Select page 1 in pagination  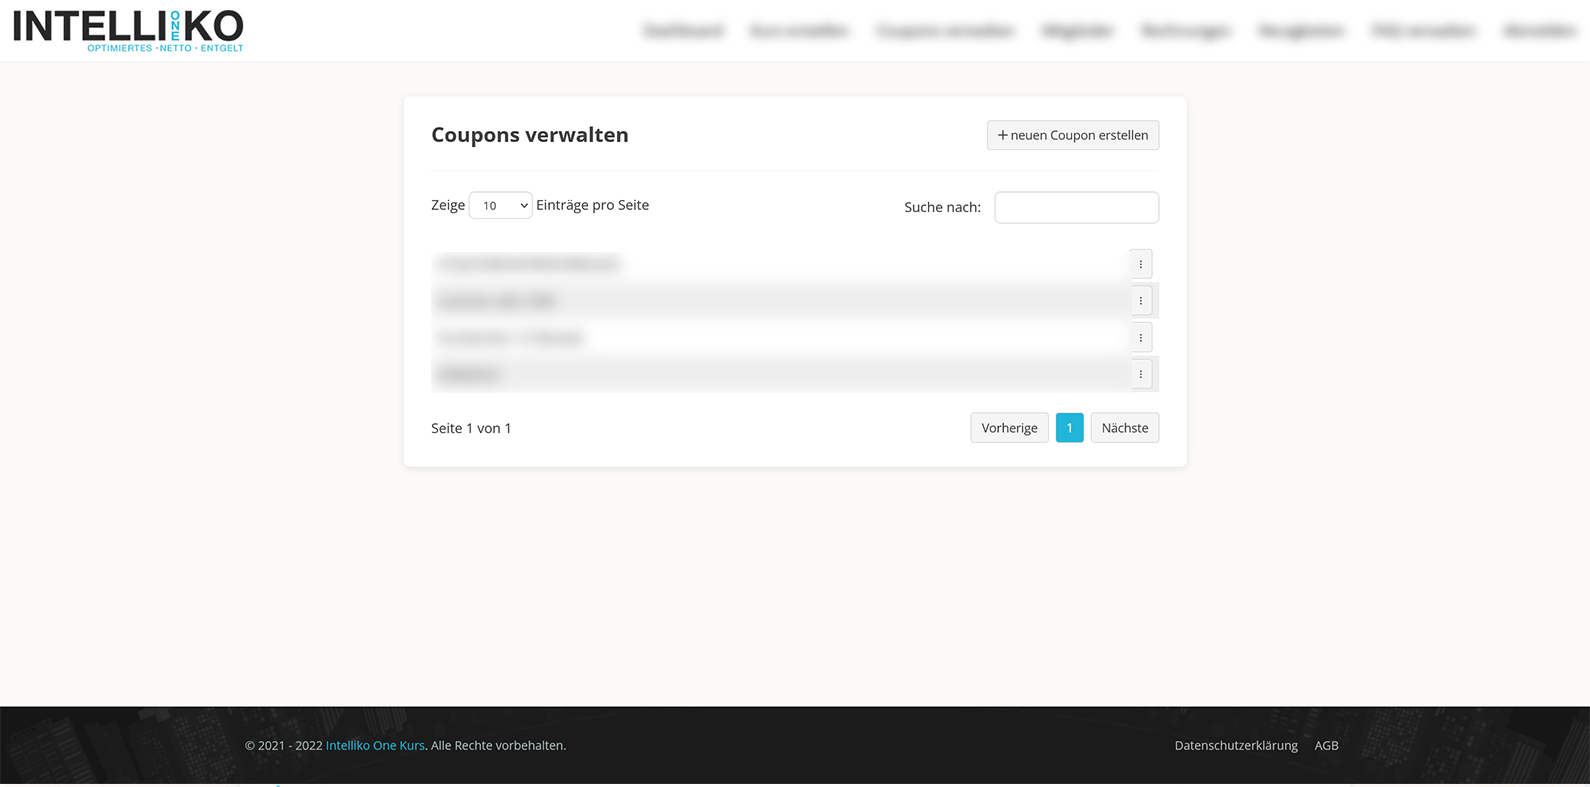[1069, 428]
